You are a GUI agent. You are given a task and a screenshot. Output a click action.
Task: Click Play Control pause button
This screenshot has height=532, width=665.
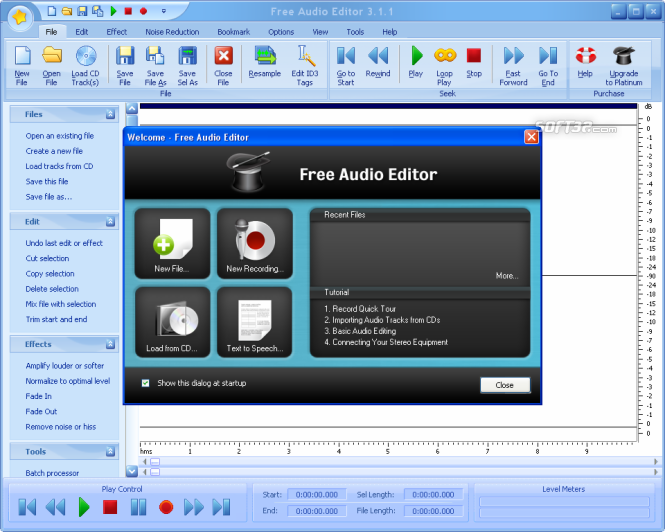click(x=138, y=507)
